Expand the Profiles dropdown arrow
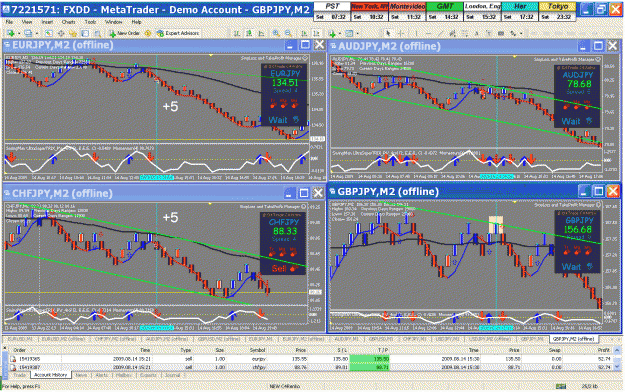The image size is (625, 392). (37, 33)
